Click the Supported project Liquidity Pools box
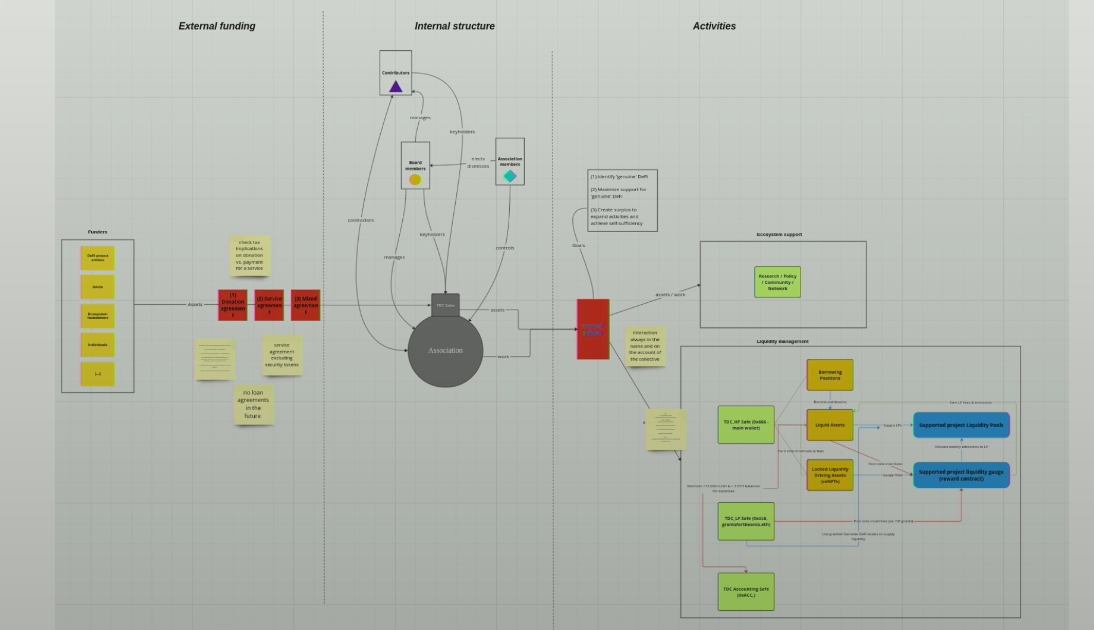Image resolution: width=1094 pixels, height=630 pixels. point(961,425)
